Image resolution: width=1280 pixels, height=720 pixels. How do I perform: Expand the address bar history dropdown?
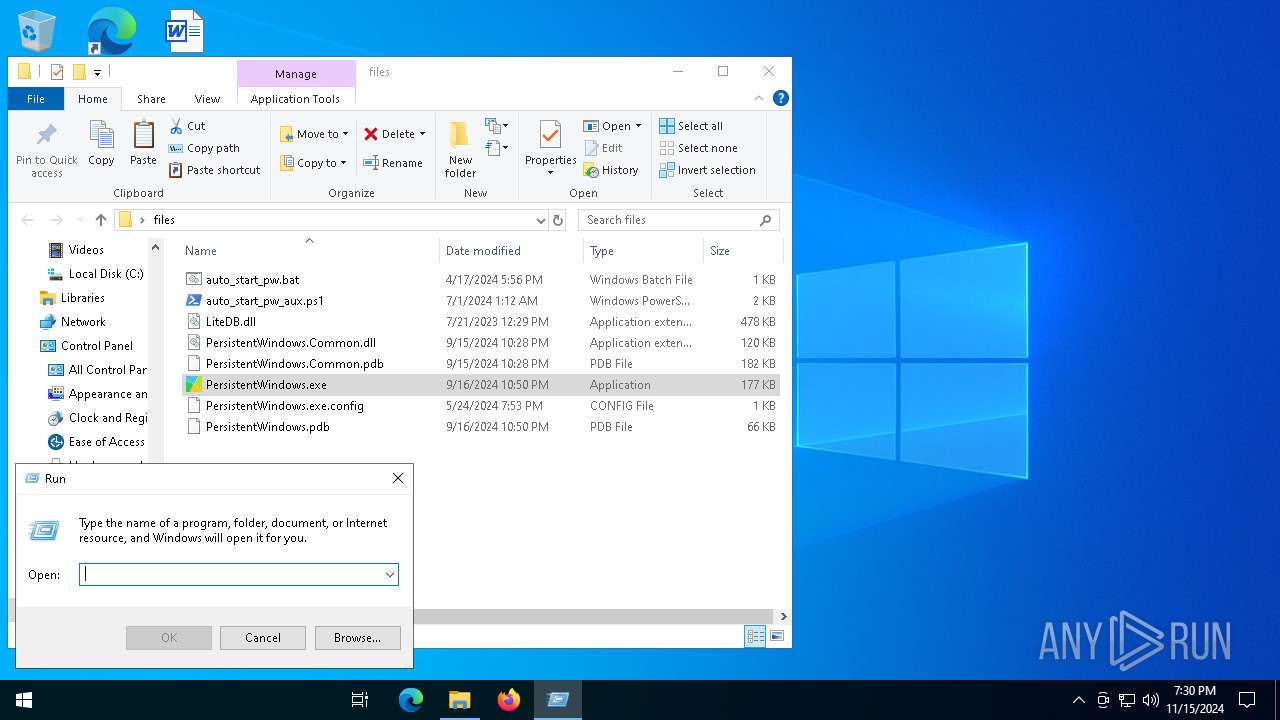(540, 220)
